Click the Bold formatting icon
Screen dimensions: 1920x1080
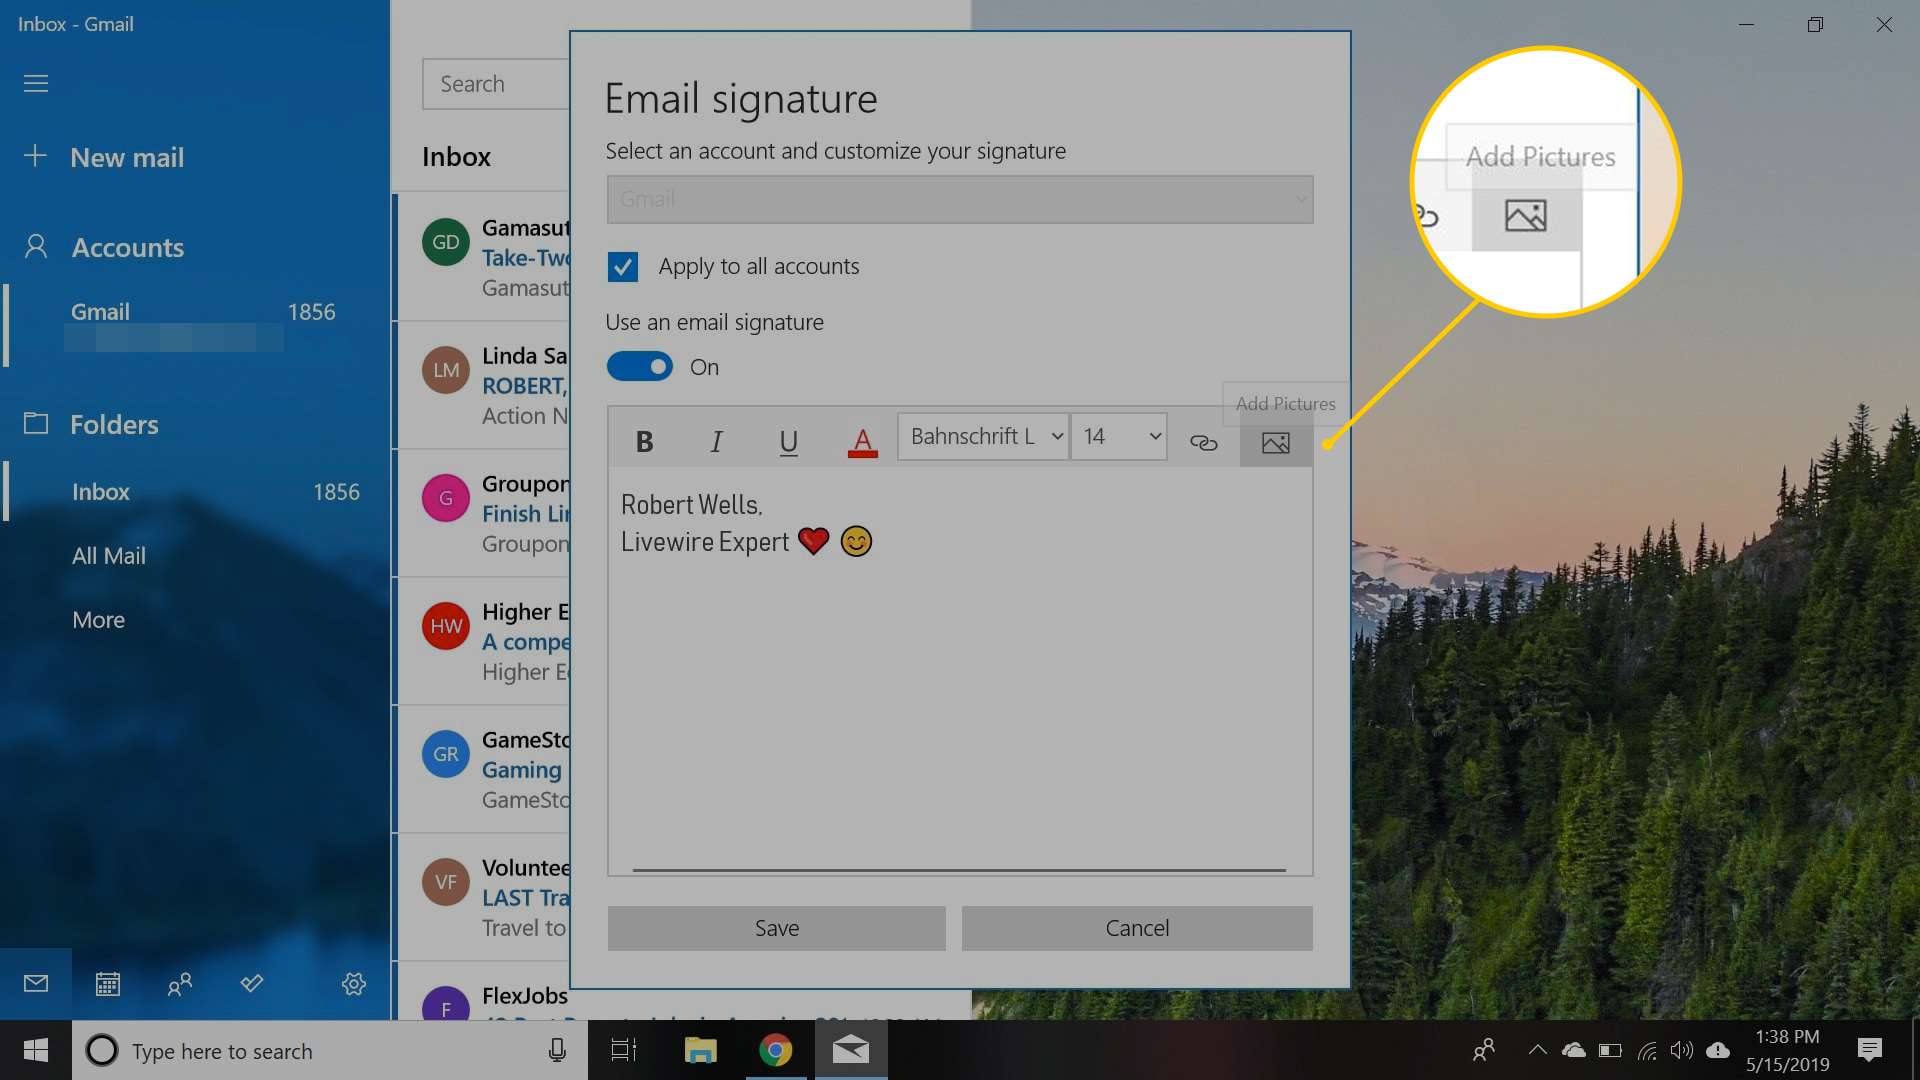pos(645,440)
